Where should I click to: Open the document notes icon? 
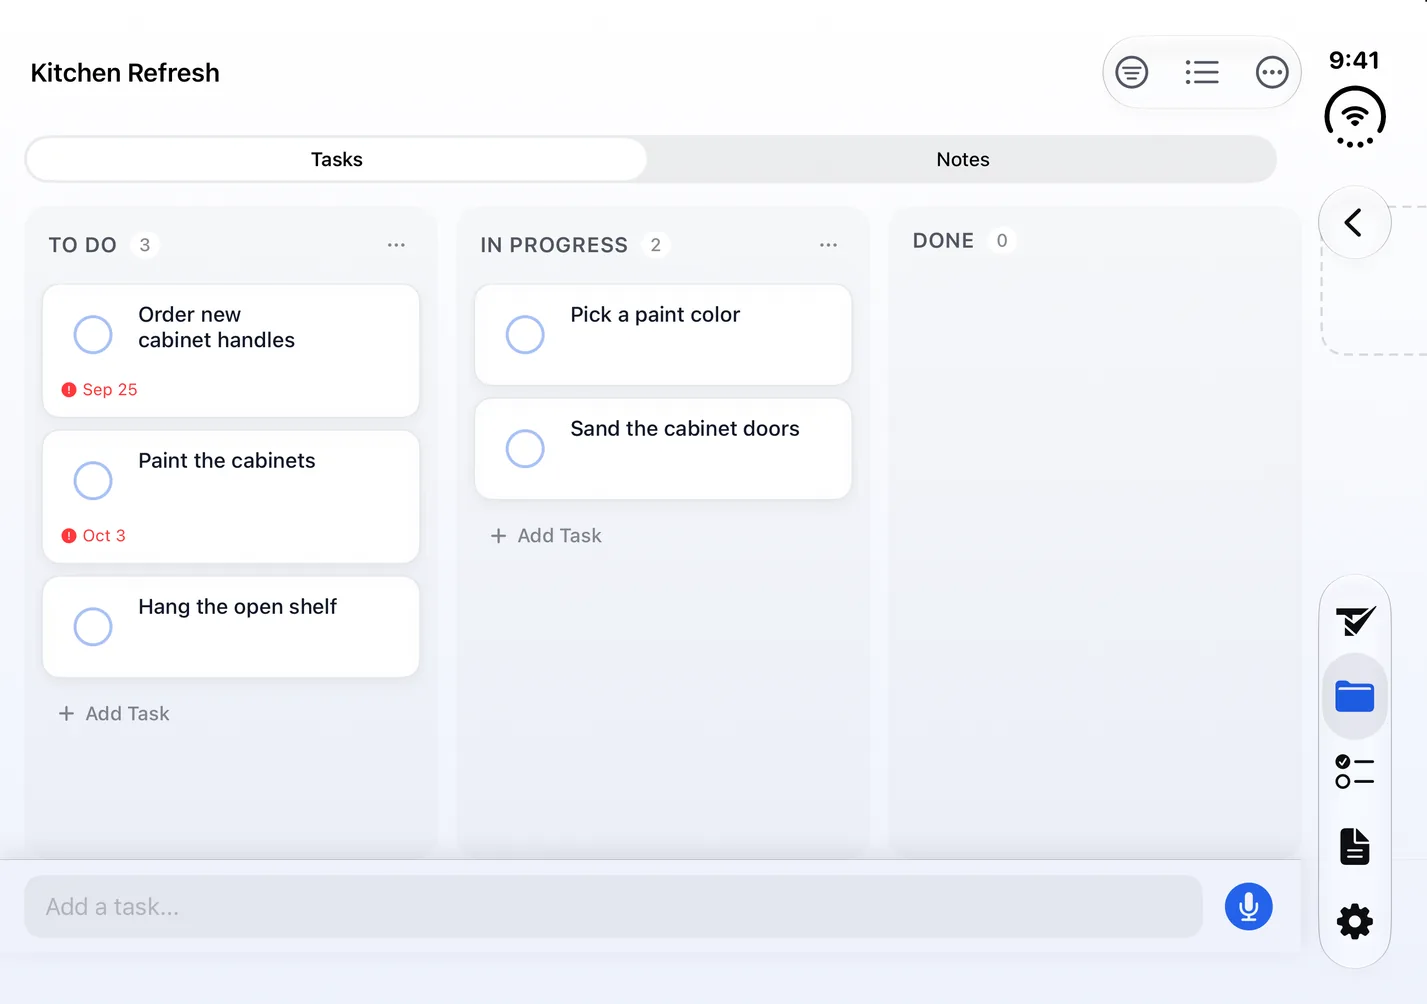1355,846
